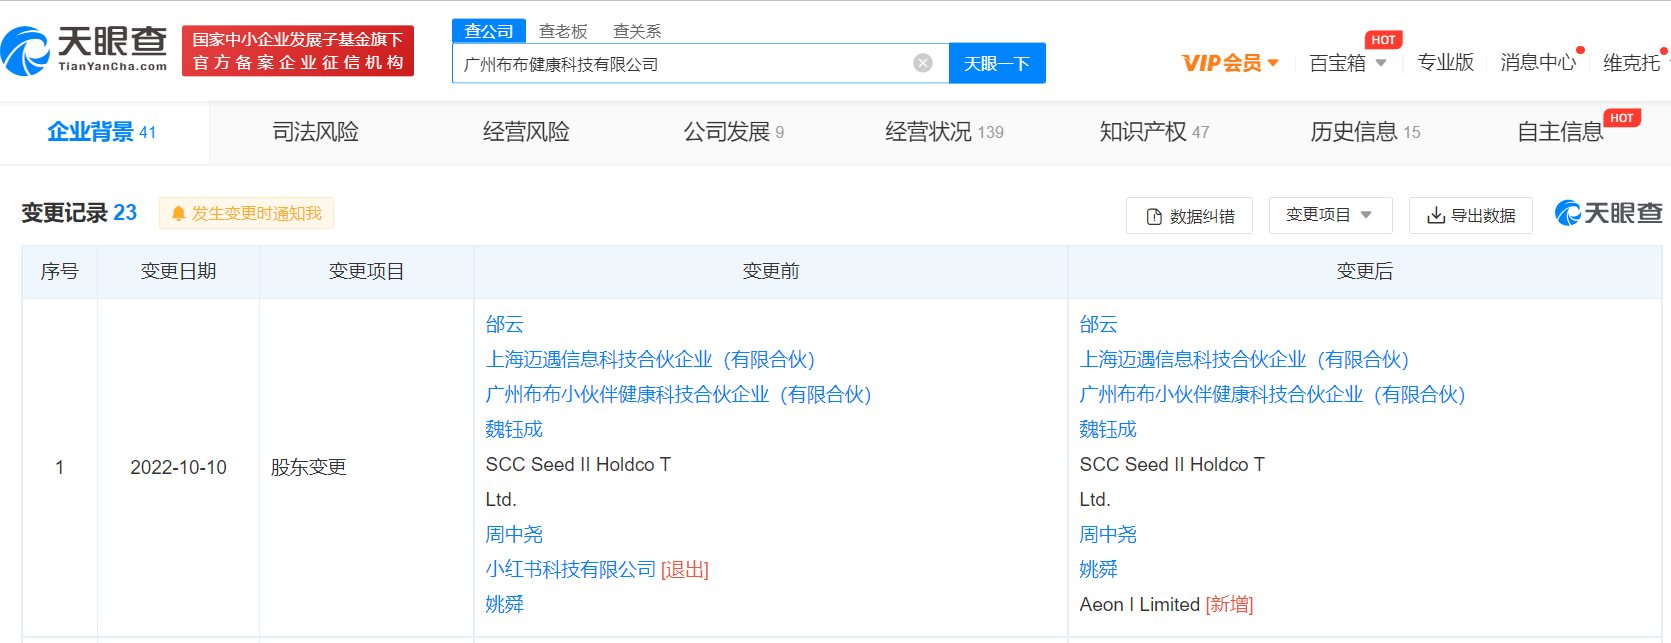Click the TianYanCha logo at top left
Viewport: 1671px width, 643px height.
click(84, 50)
